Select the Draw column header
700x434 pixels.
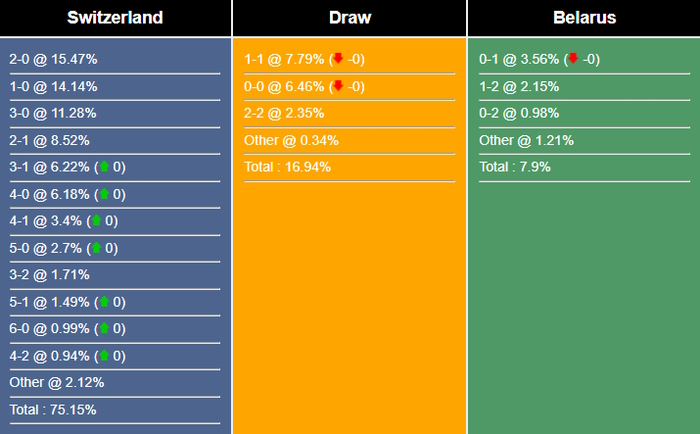click(349, 18)
